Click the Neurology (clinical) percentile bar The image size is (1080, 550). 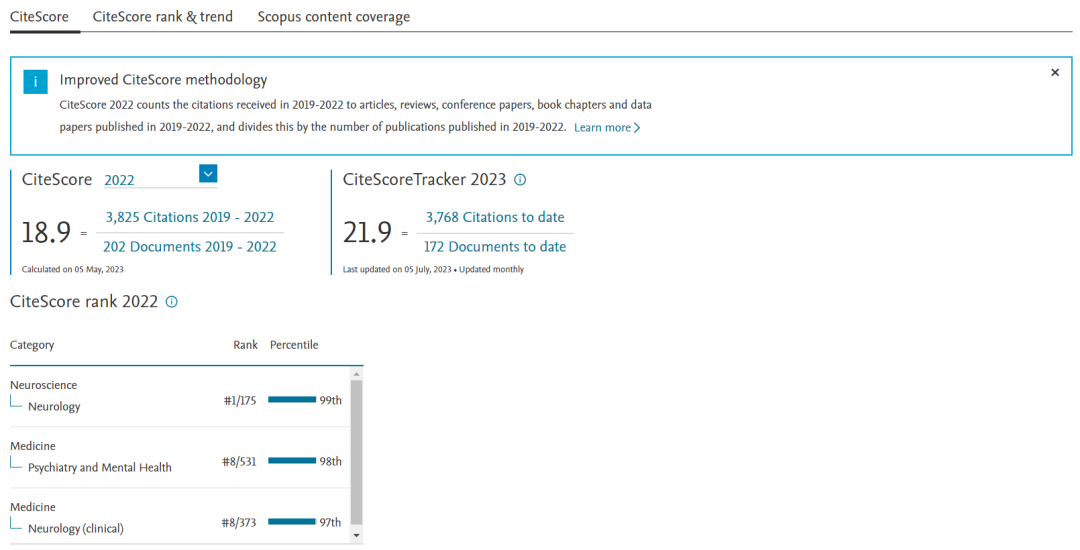pyautogui.click(x=292, y=522)
